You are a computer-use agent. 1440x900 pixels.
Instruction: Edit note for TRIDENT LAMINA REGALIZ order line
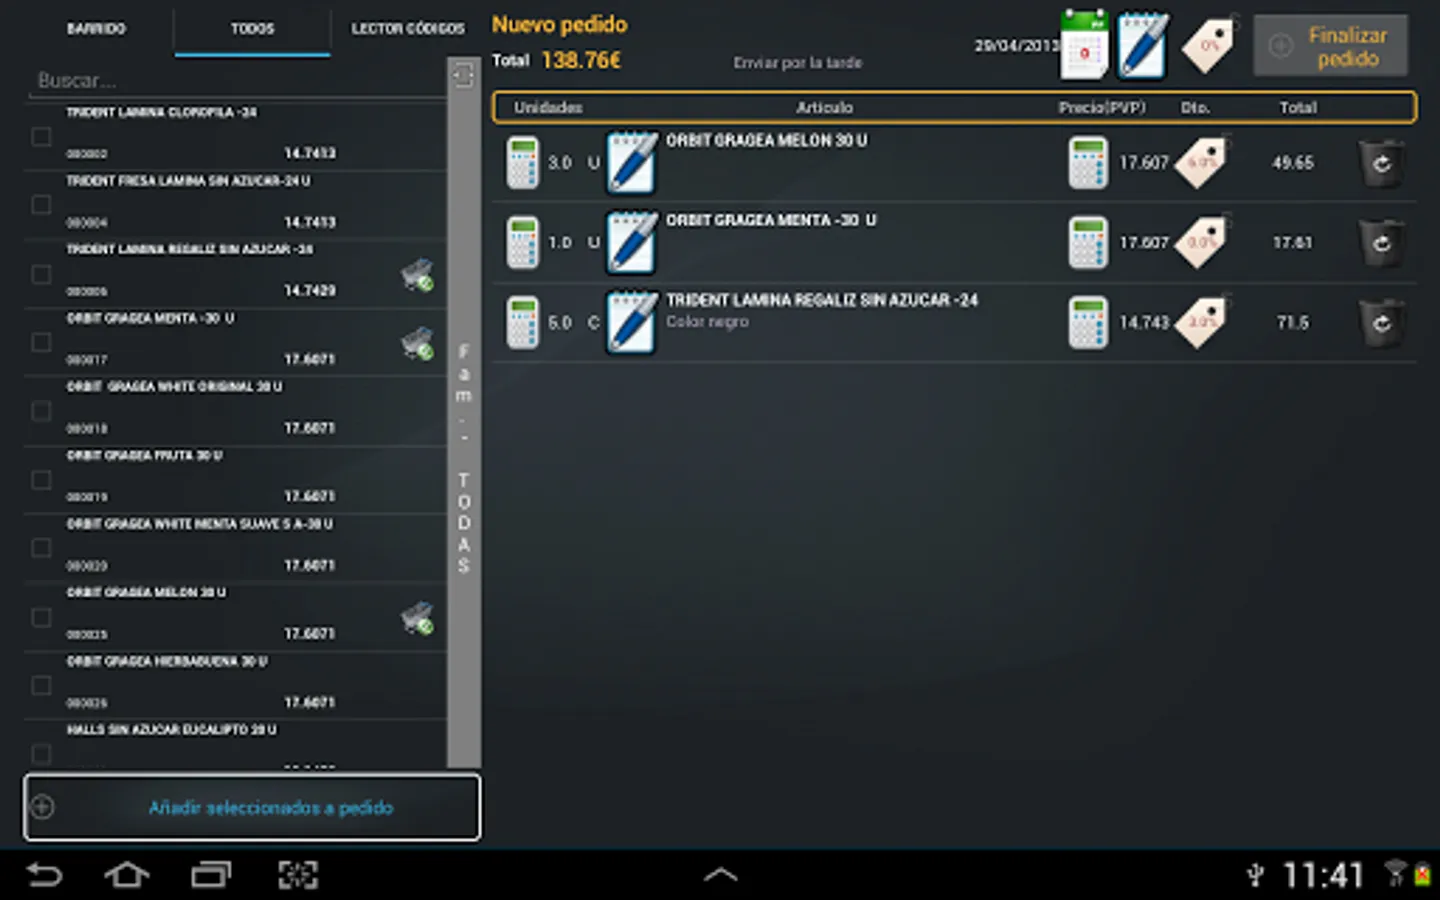[x=632, y=323]
